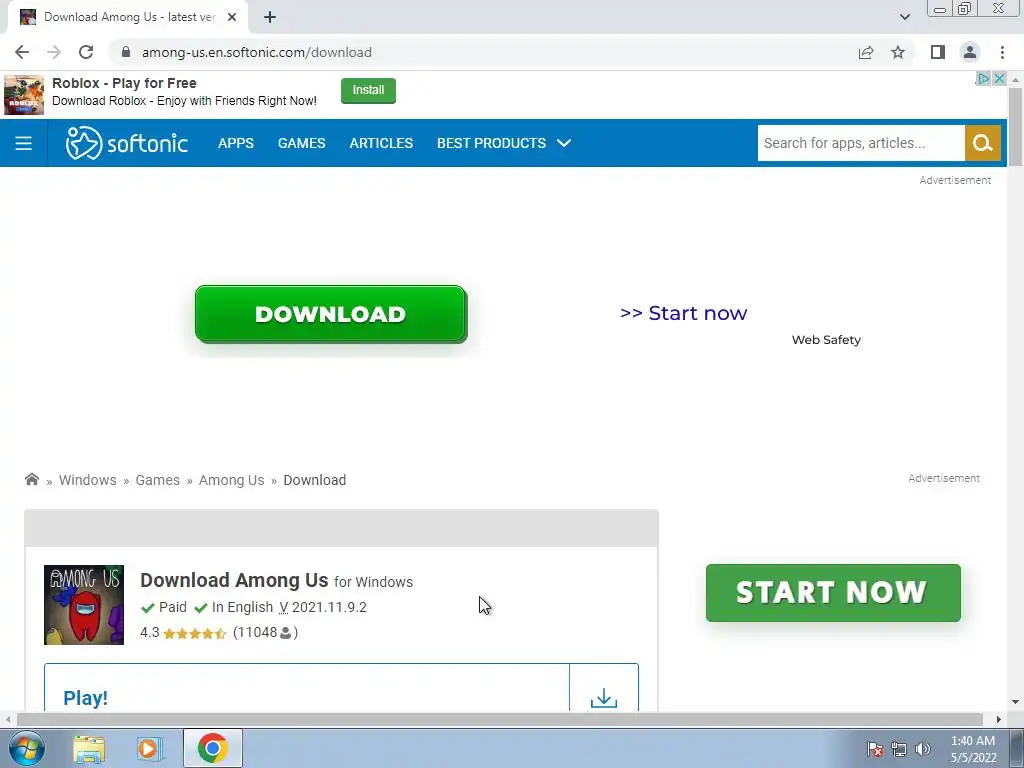Viewport: 1024px width, 768px height.
Task: Click the Chrome taskbar icon
Action: 213,748
